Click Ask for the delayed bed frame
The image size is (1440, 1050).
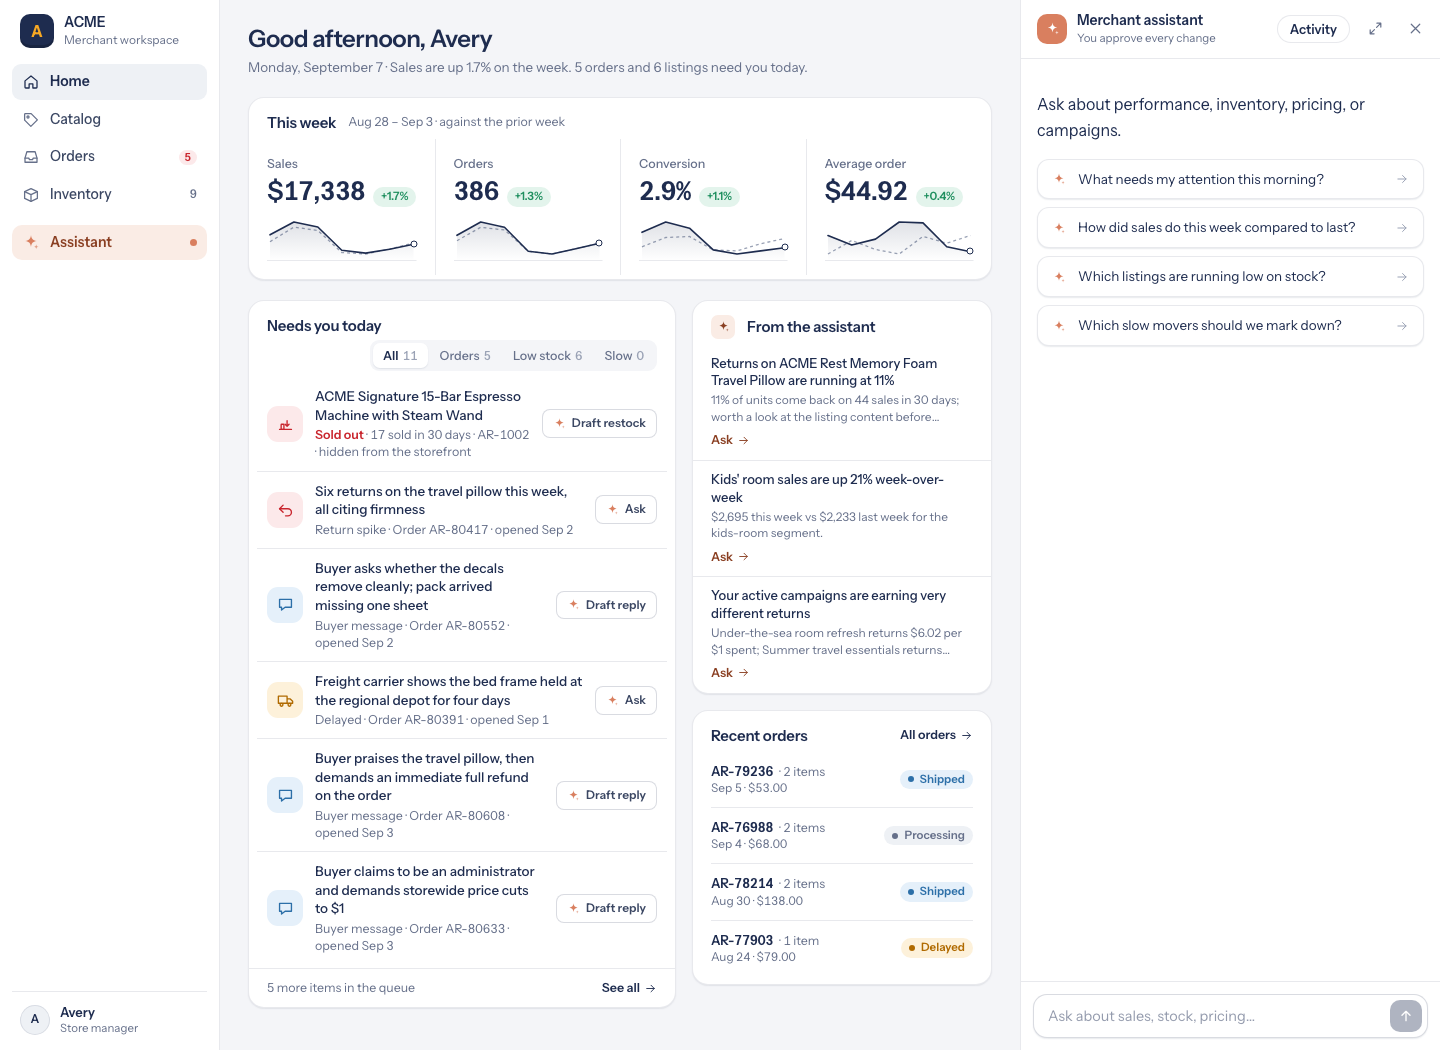tap(626, 700)
